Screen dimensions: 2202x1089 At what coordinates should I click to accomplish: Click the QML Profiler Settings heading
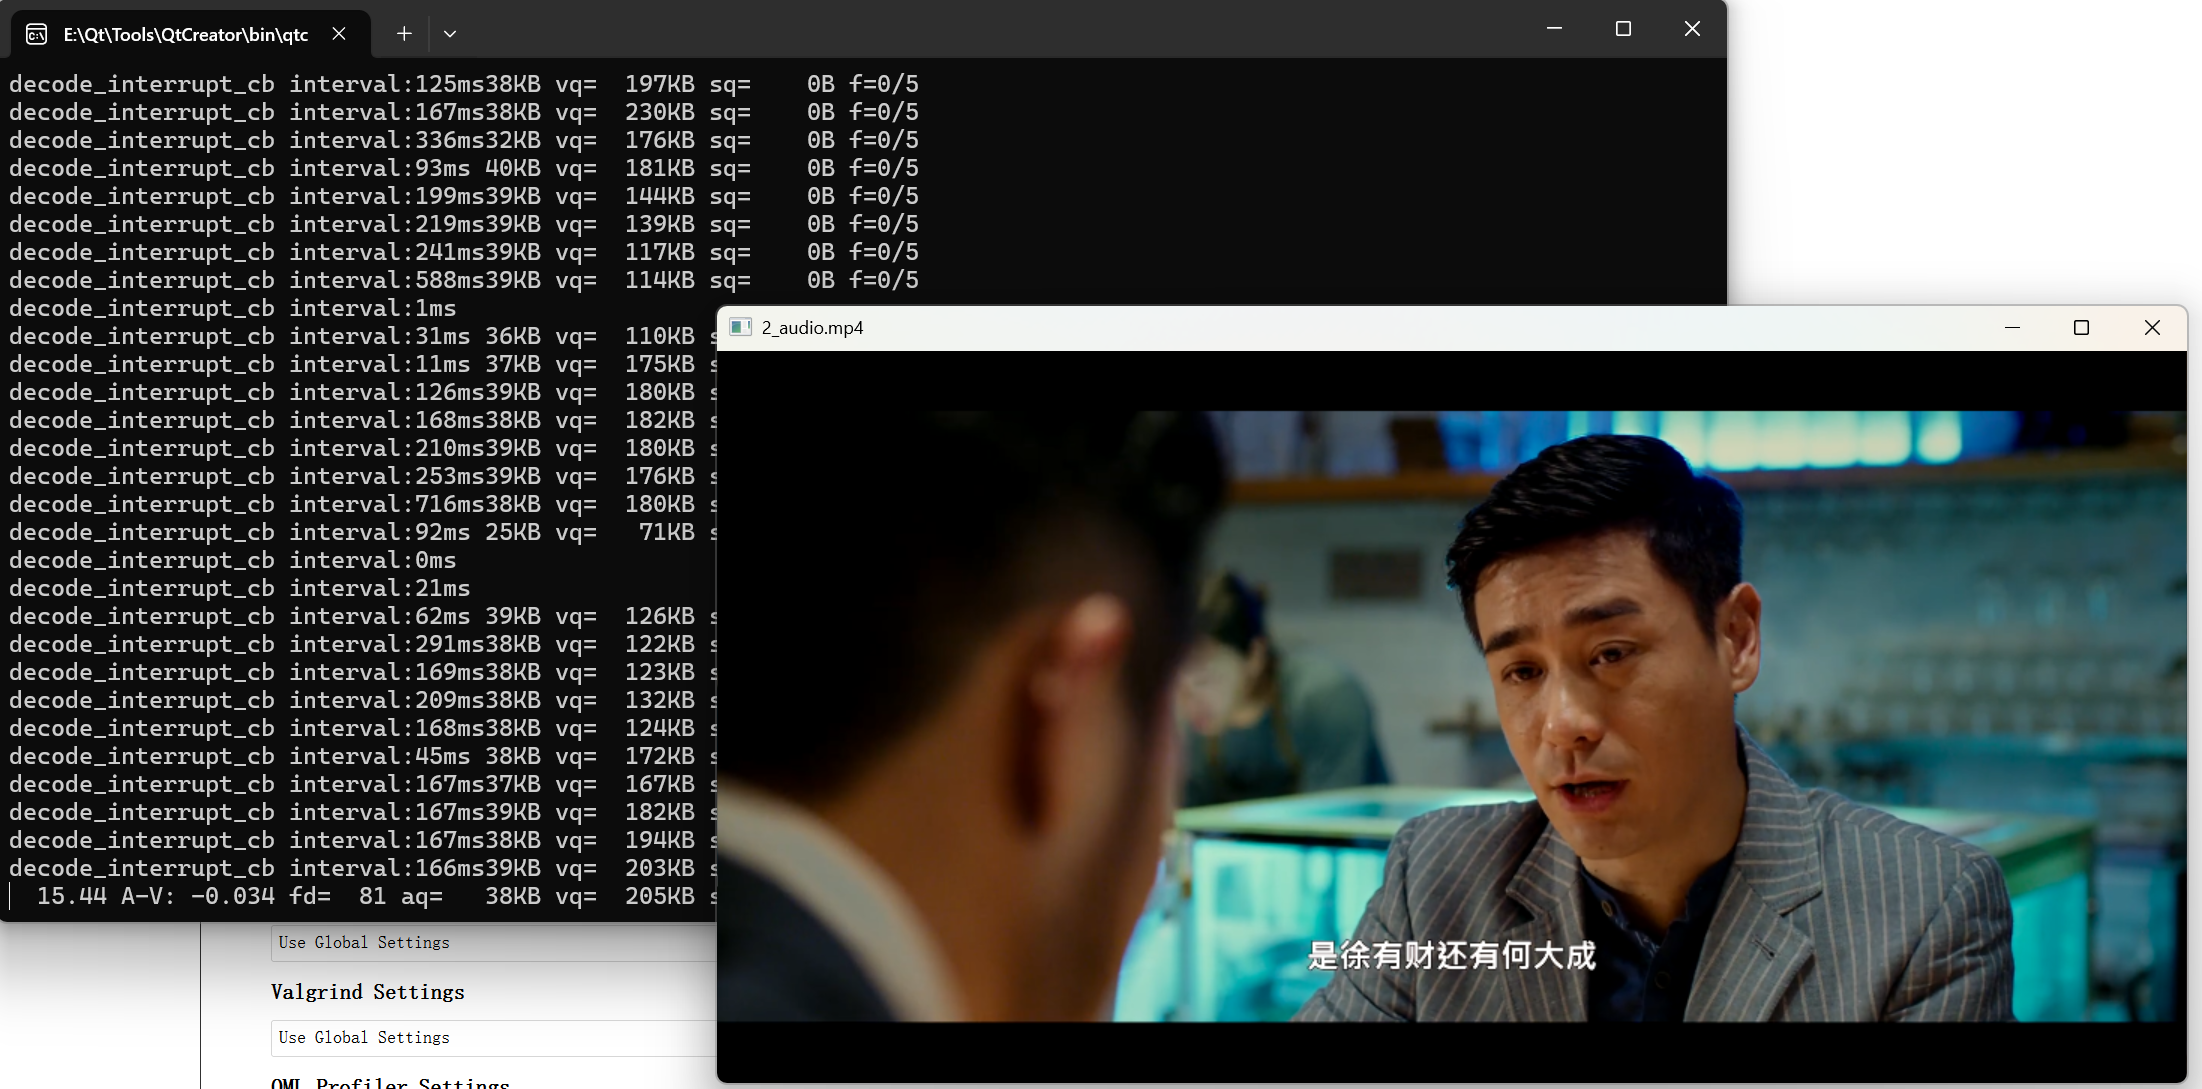pyautogui.click(x=390, y=1082)
